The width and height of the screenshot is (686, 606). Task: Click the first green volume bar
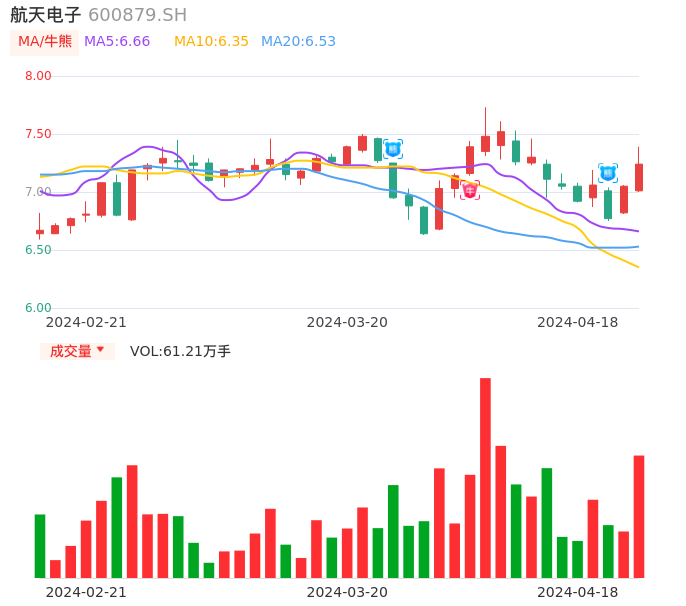pos(40,546)
